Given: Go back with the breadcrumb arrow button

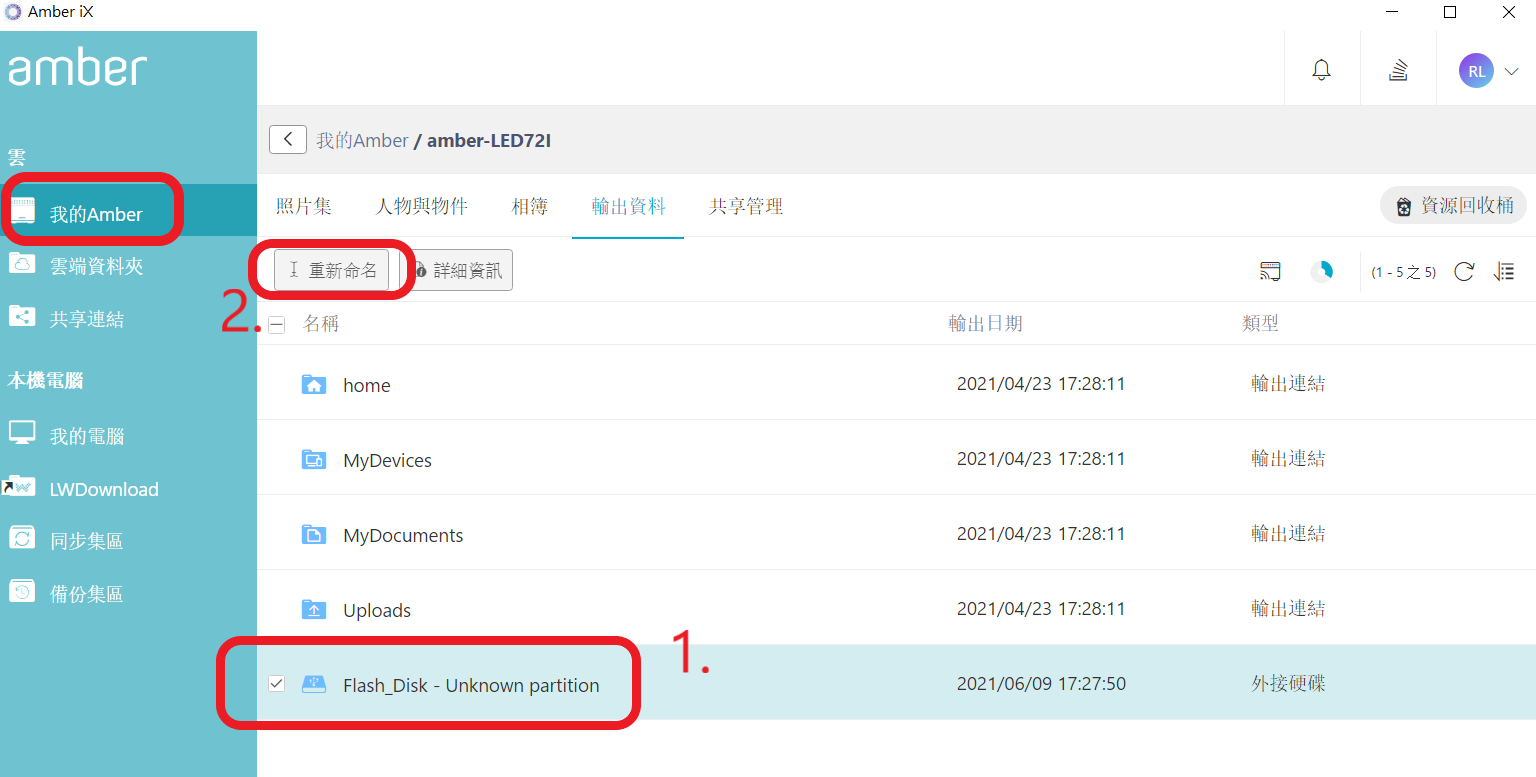Looking at the screenshot, I should tap(288, 139).
